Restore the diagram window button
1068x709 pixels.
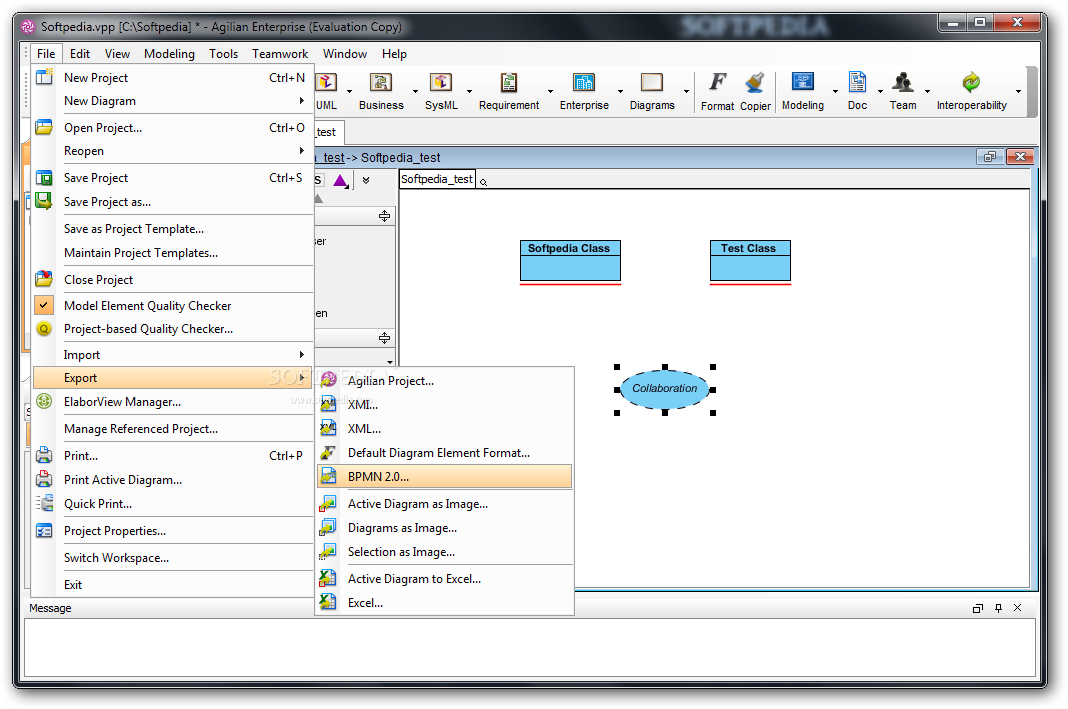(x=990, y=157)
